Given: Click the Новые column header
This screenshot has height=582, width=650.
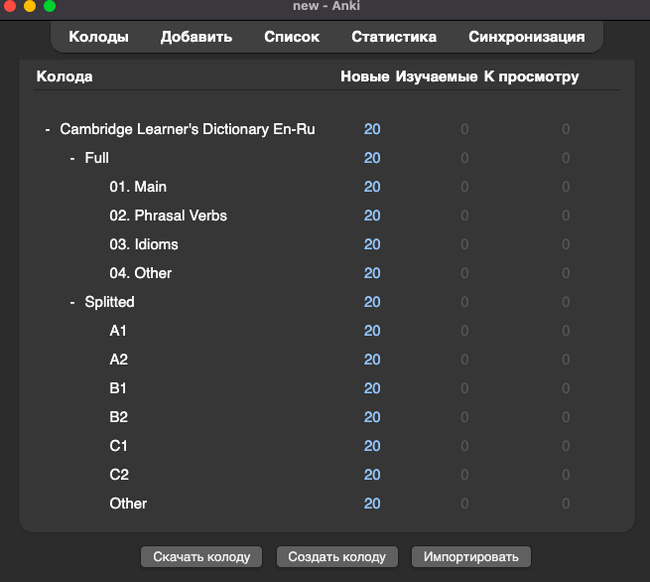Looking at the screenshot, I should [x=365, y=77].
